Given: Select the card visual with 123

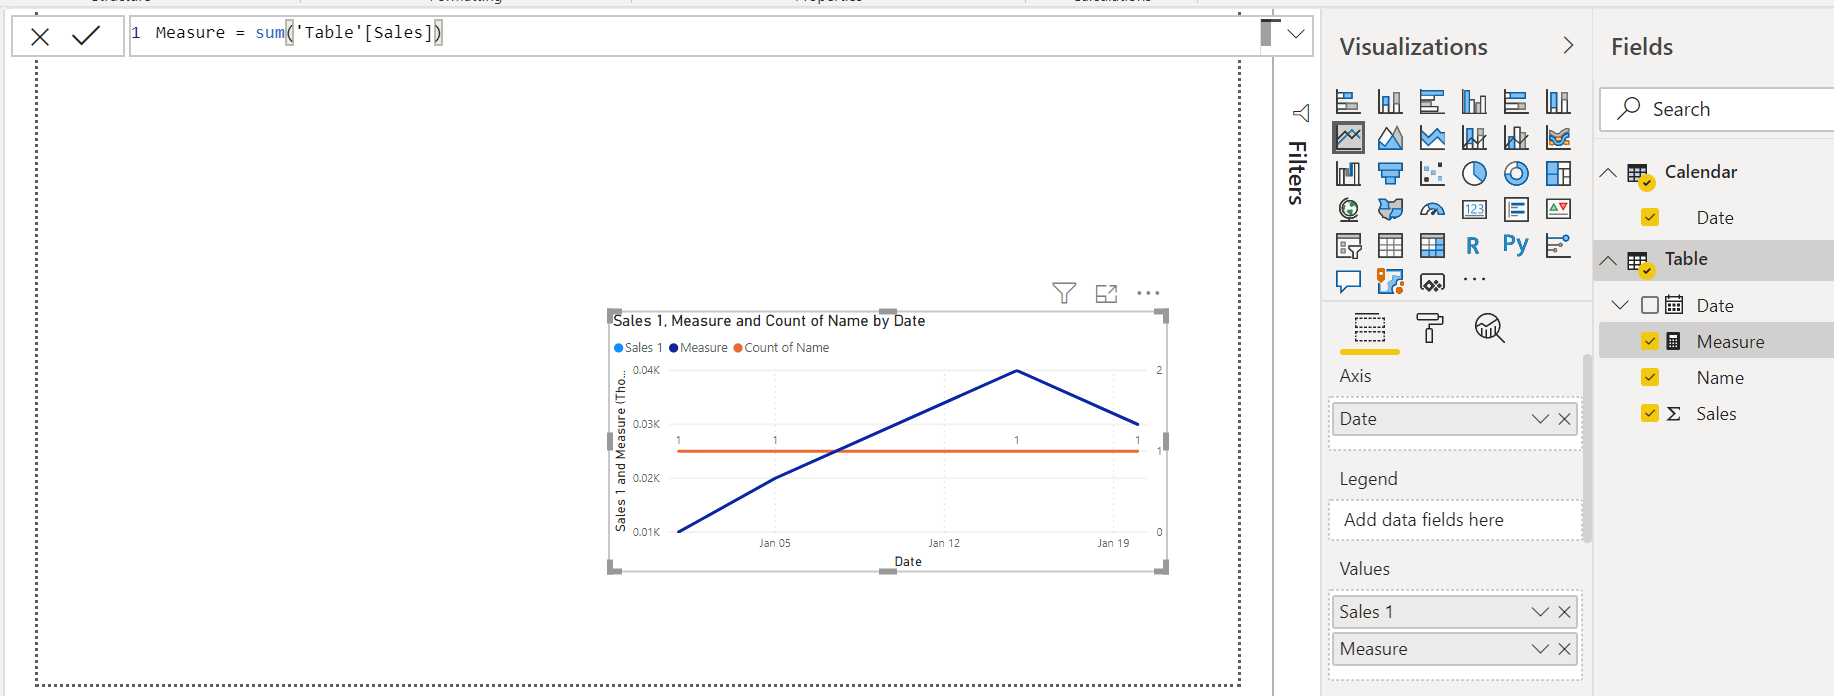Looking at the screenshot, I should click(x=1474, y=210).
